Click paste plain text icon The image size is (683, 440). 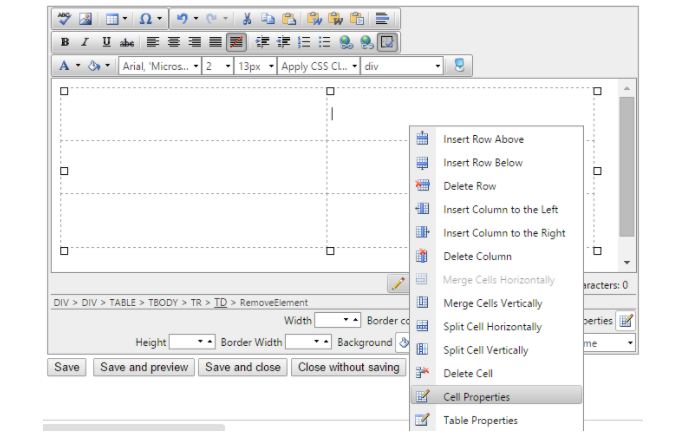point(357,19)
